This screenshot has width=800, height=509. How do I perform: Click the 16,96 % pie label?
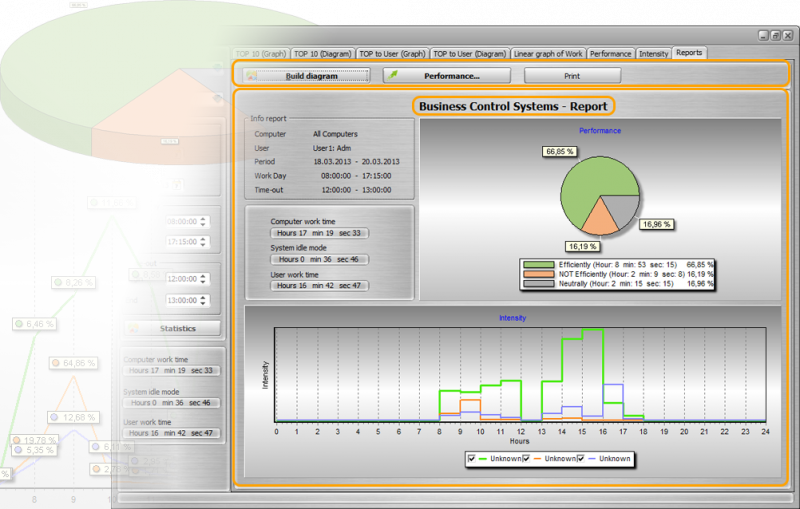pos(657,224)
